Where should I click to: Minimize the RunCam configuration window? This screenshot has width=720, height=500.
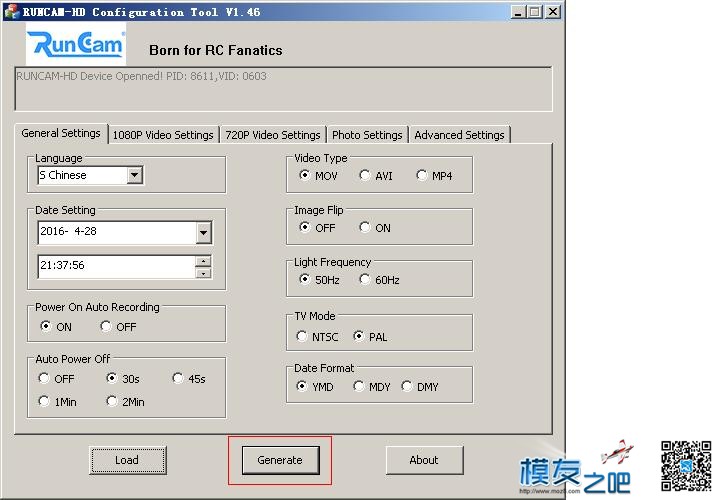518,11
